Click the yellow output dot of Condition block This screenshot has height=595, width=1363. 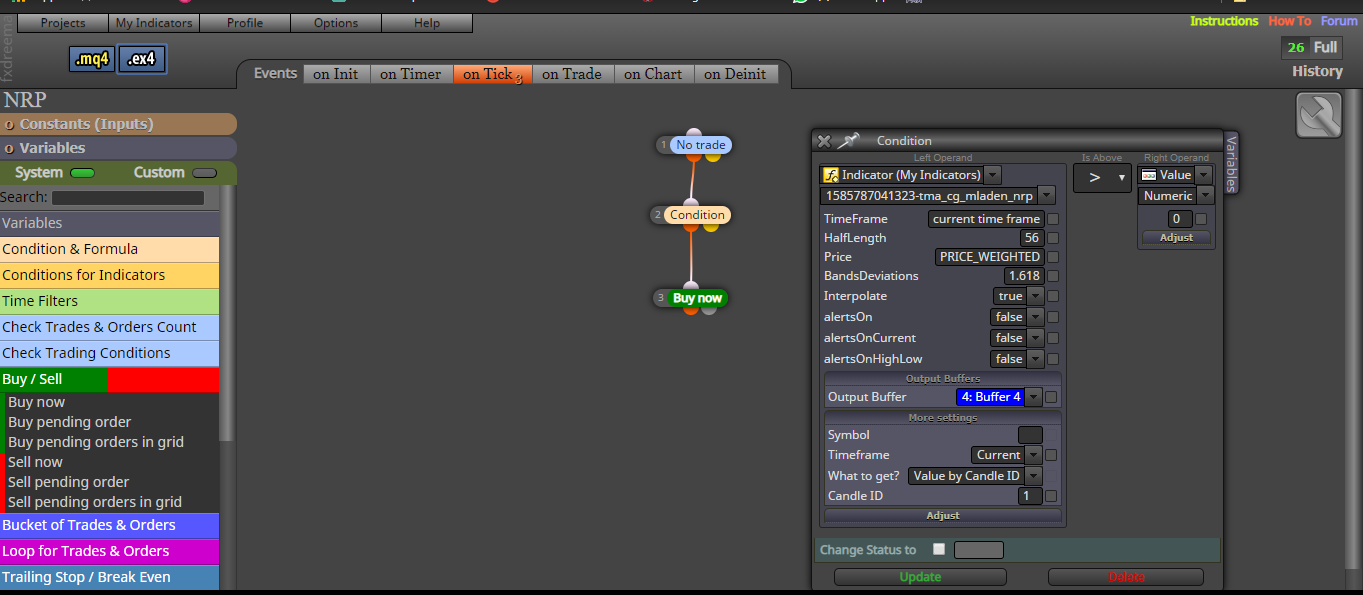(711, 226)
